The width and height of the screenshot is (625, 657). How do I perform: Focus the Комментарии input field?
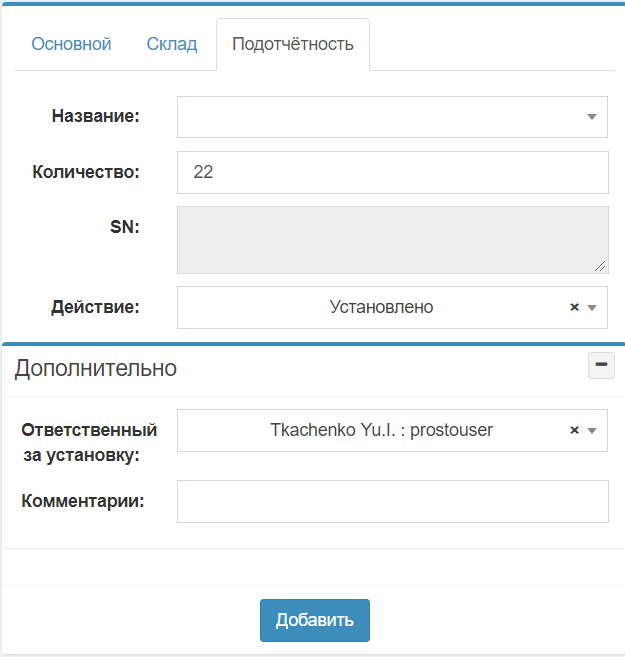click(x=392, y=501)
